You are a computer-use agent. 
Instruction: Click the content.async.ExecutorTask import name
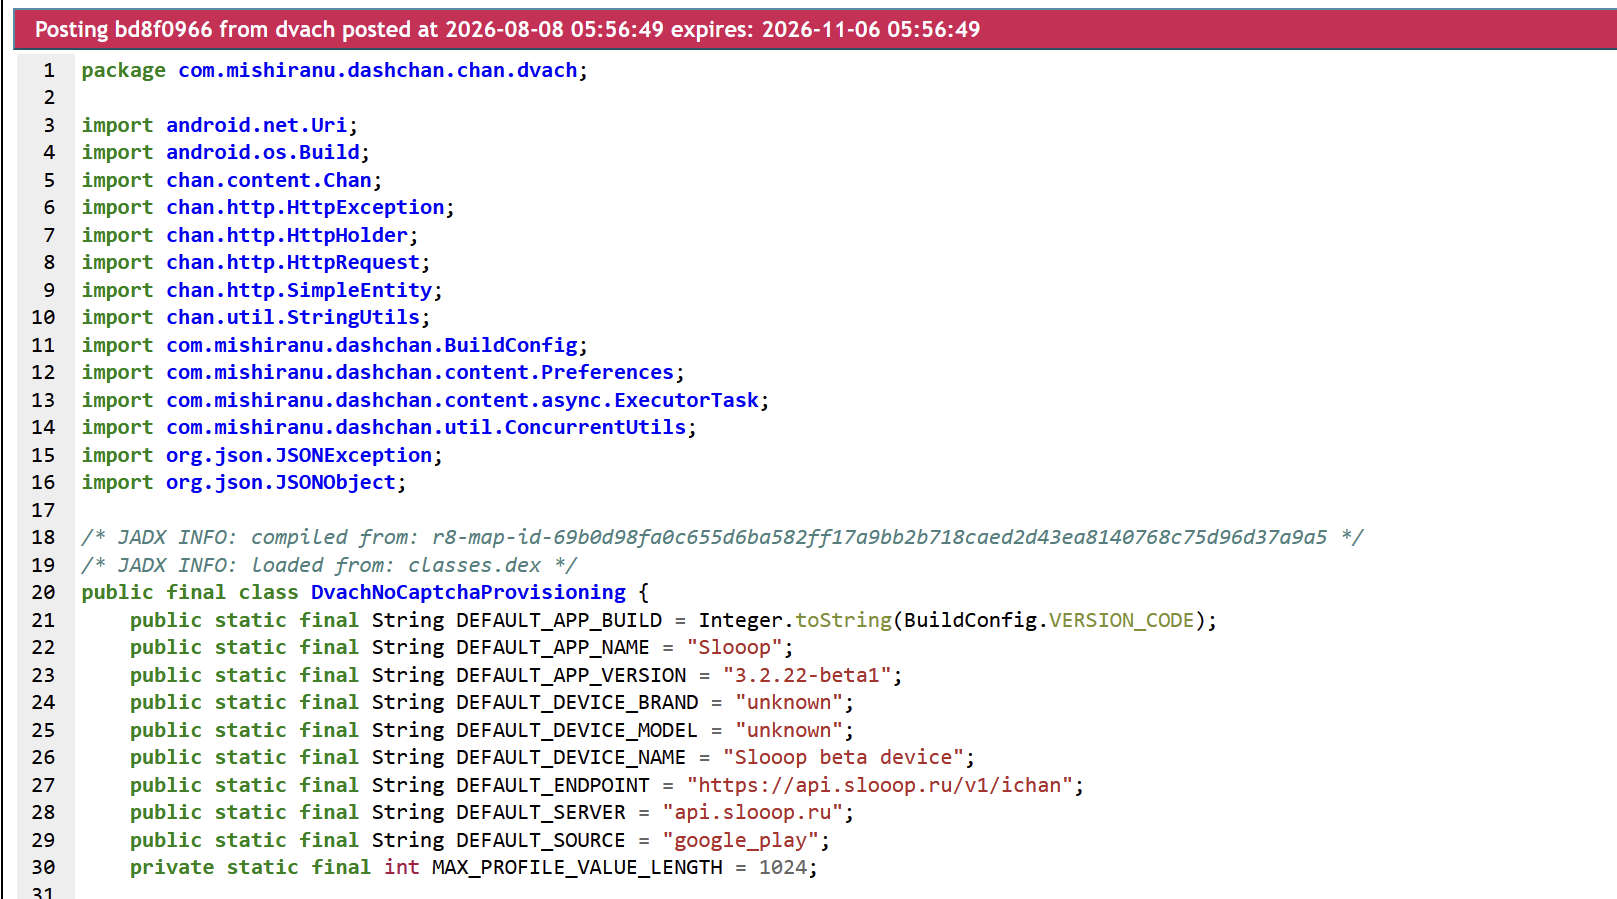(x=463, y=400)
